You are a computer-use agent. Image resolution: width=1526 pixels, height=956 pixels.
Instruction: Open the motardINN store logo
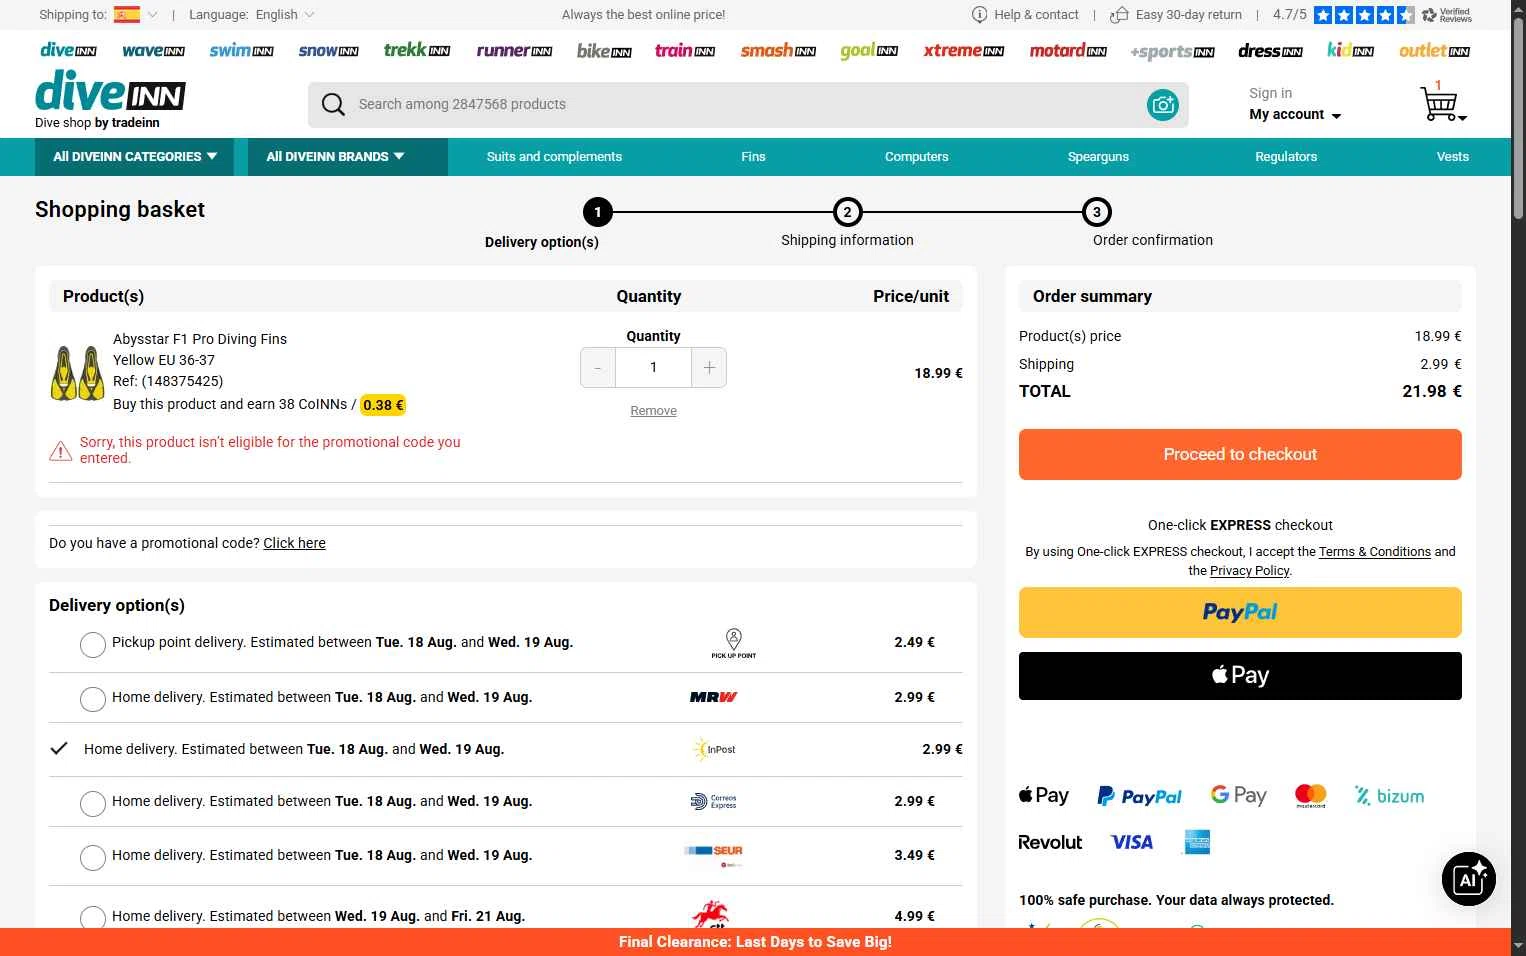coord(1068,50)
